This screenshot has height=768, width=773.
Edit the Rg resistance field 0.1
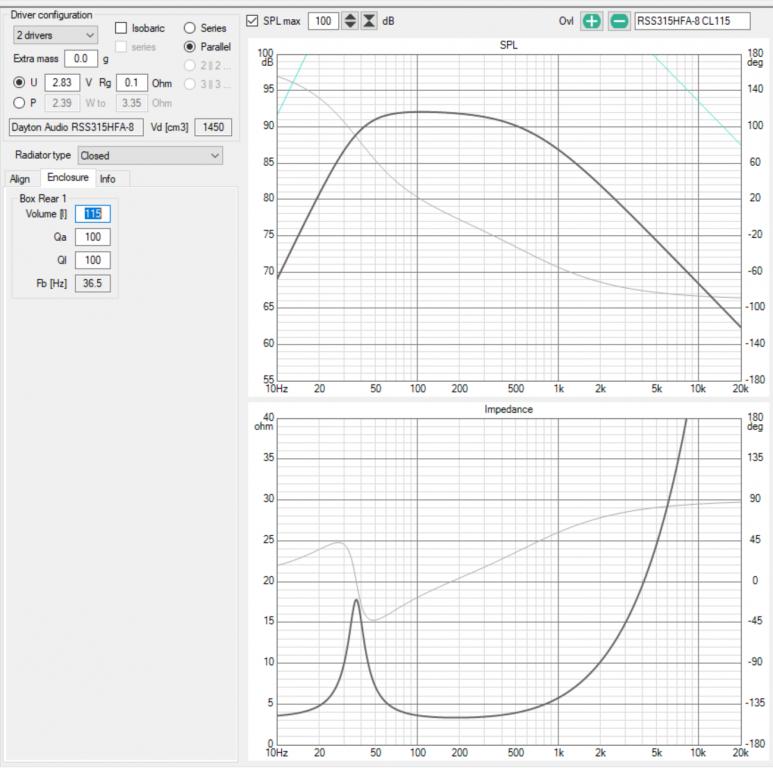[132, 82]
